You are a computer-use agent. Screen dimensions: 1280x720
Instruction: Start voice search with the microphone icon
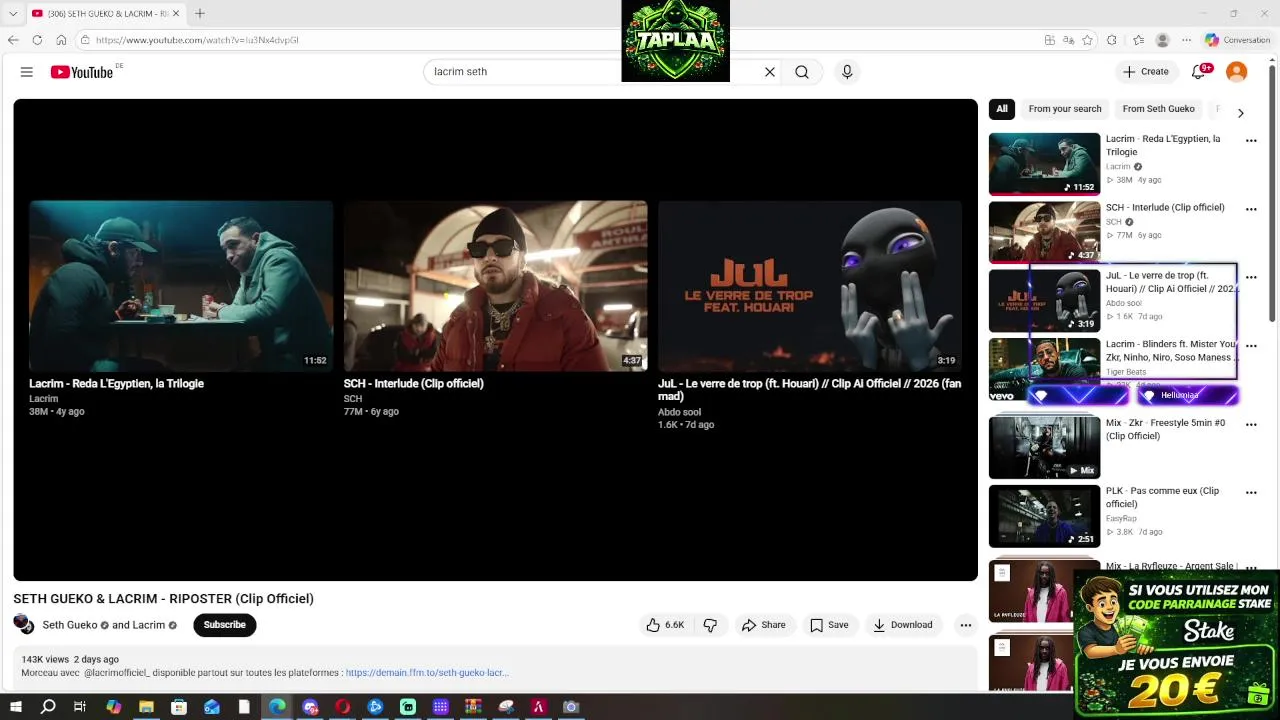[847, 72]
